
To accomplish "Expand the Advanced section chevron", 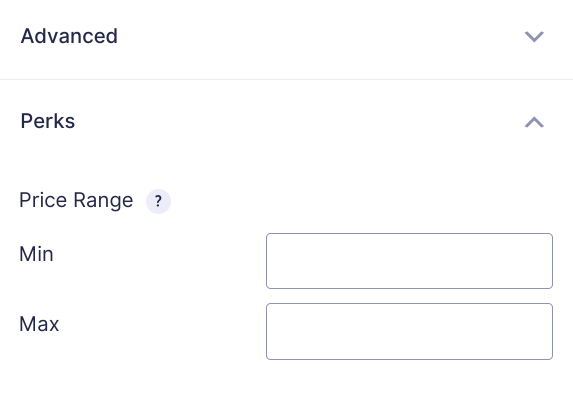I will [534, 37].
